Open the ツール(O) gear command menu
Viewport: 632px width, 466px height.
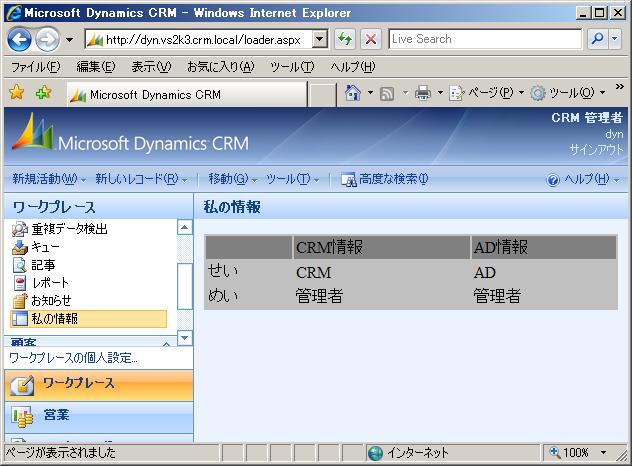pos(568,93)
